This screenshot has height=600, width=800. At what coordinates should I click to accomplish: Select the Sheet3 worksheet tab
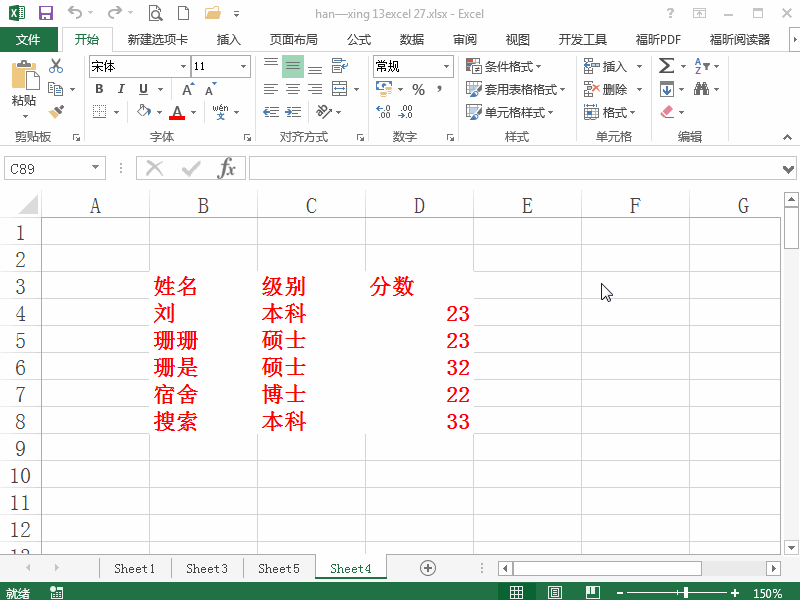(x=206, y=567)
